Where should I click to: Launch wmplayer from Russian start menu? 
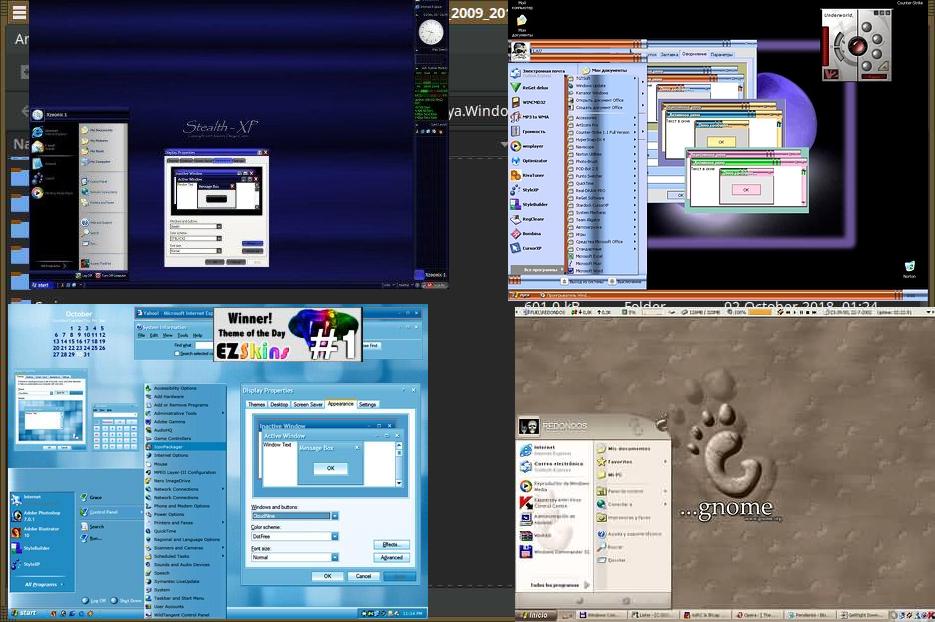point(527,146)
